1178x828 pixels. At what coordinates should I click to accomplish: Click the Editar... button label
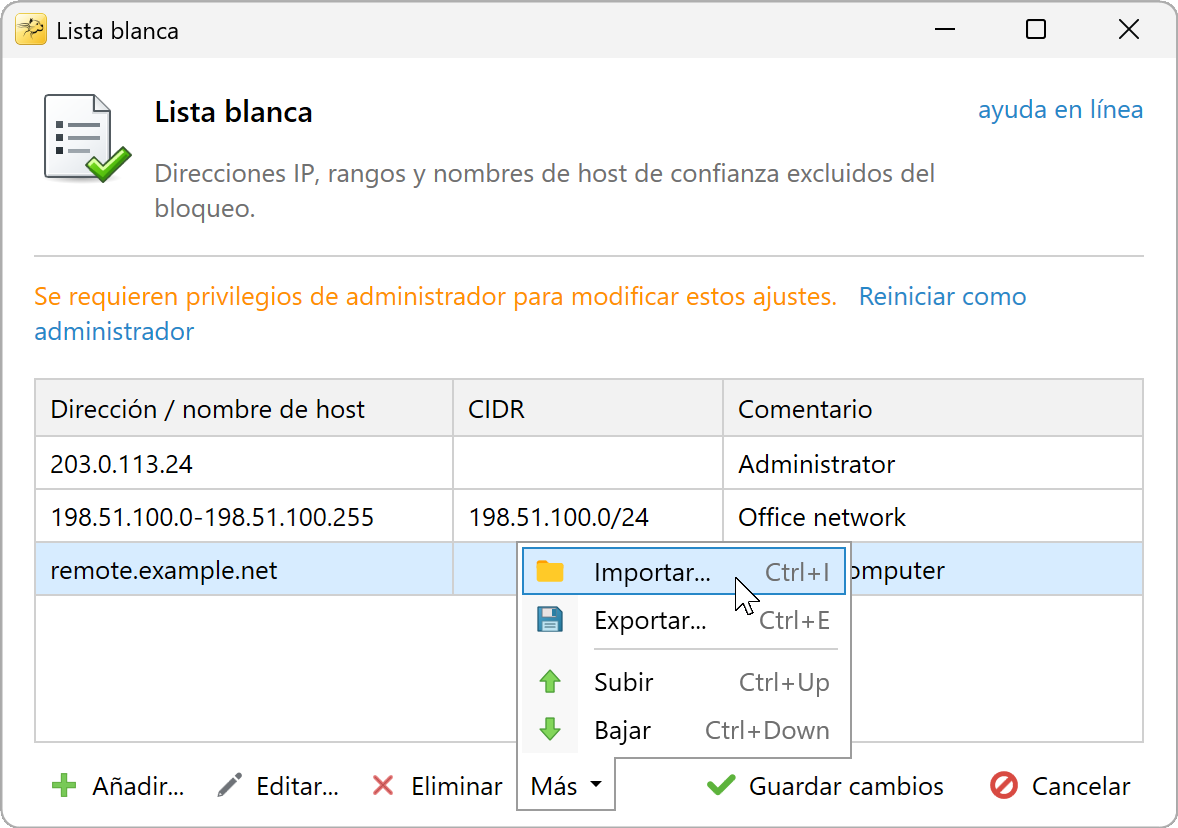(x=298, y=786)
